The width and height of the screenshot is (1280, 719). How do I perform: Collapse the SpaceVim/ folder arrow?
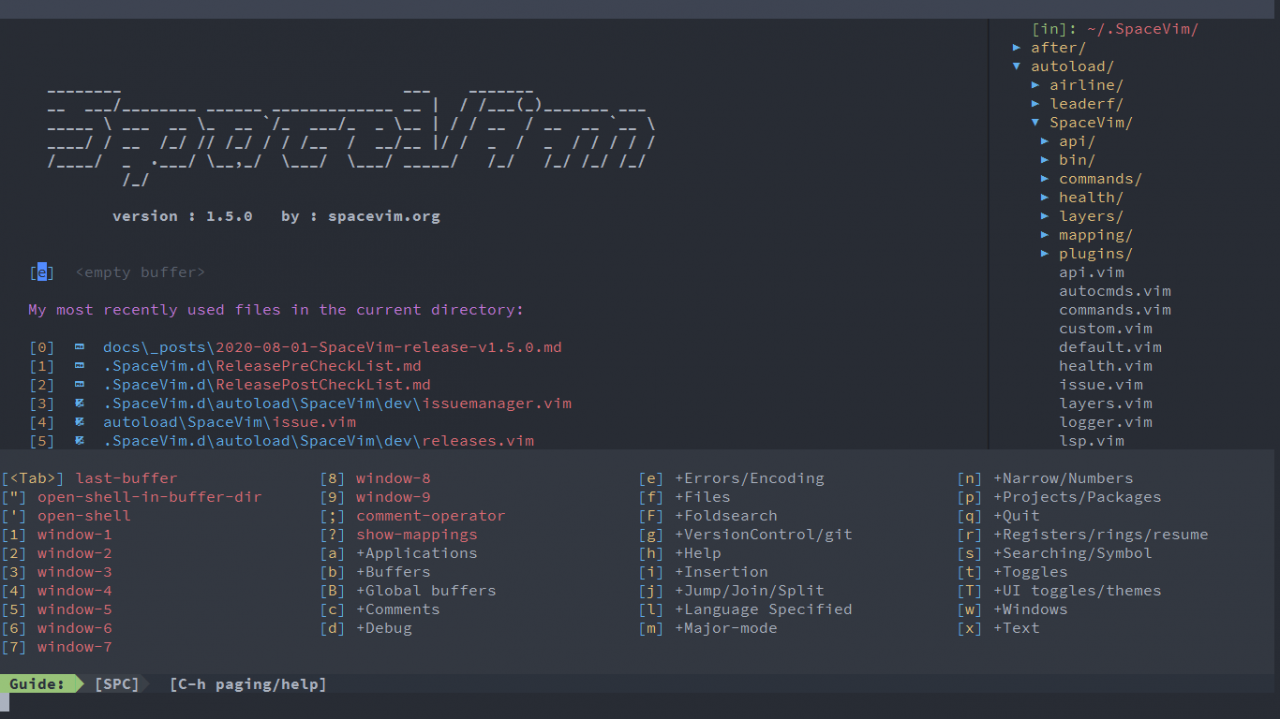point(1036,123)
